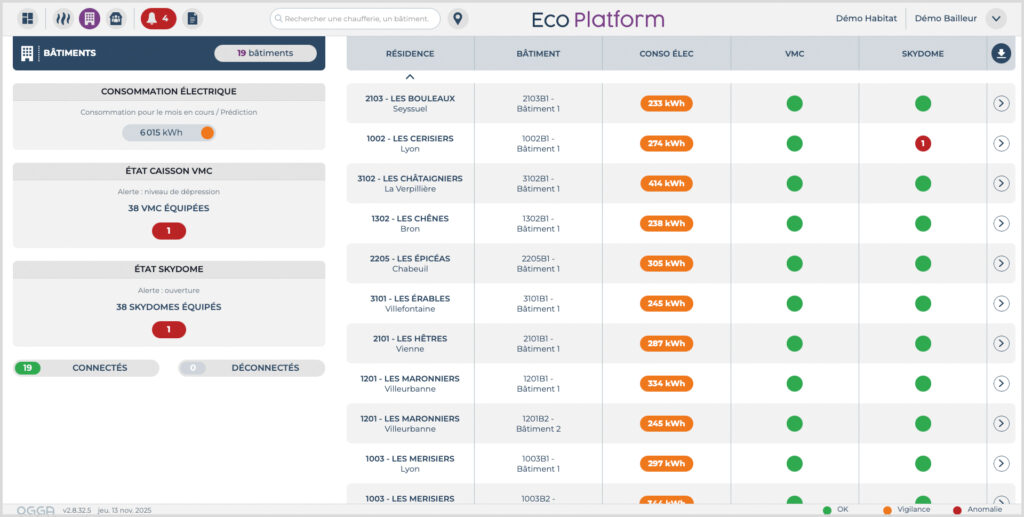Screen dimensions: 1024x517
Task: Expand the Démo Bailleur account dropdown
Action: pos(996,19)
